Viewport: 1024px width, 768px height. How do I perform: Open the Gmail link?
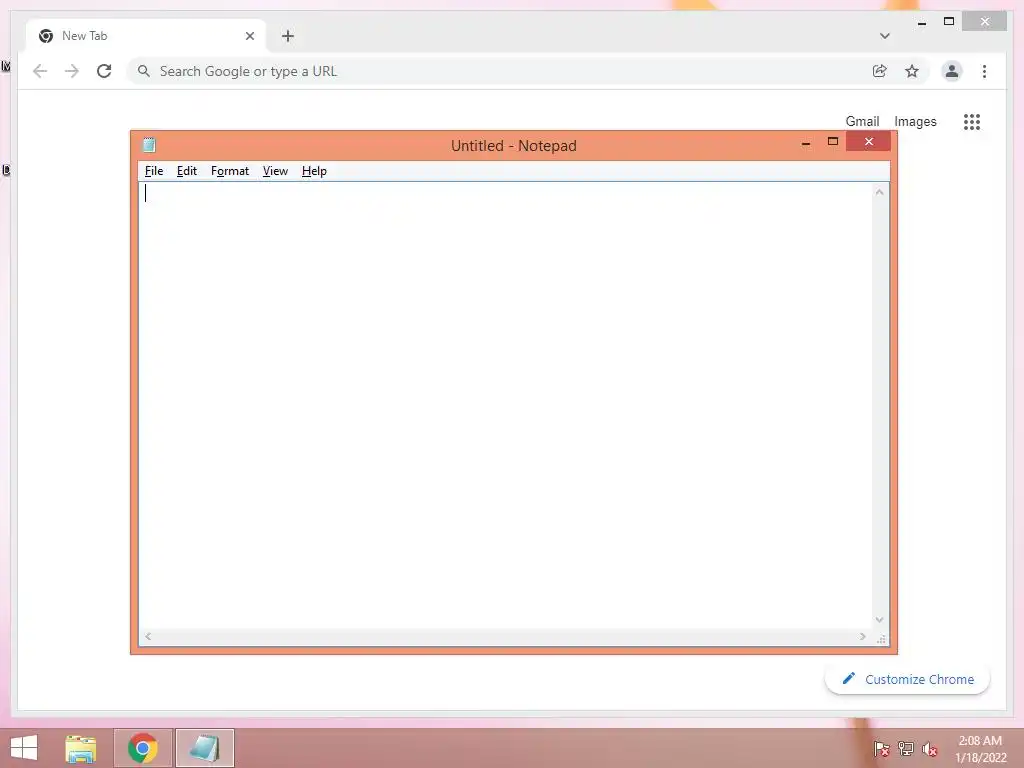tap(862, 121)
